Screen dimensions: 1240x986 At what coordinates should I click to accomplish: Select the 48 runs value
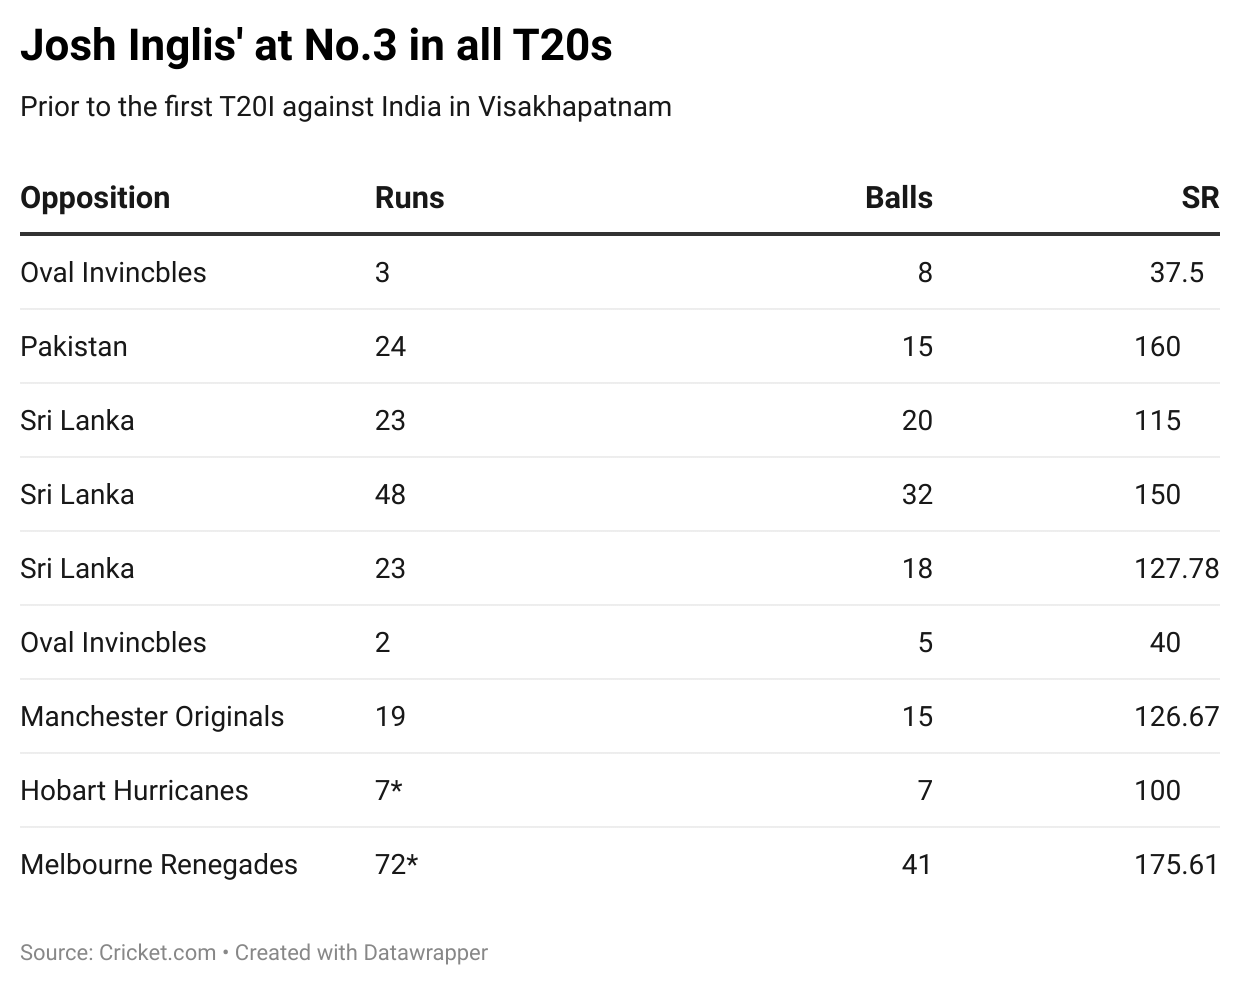[x=390, y=494]
